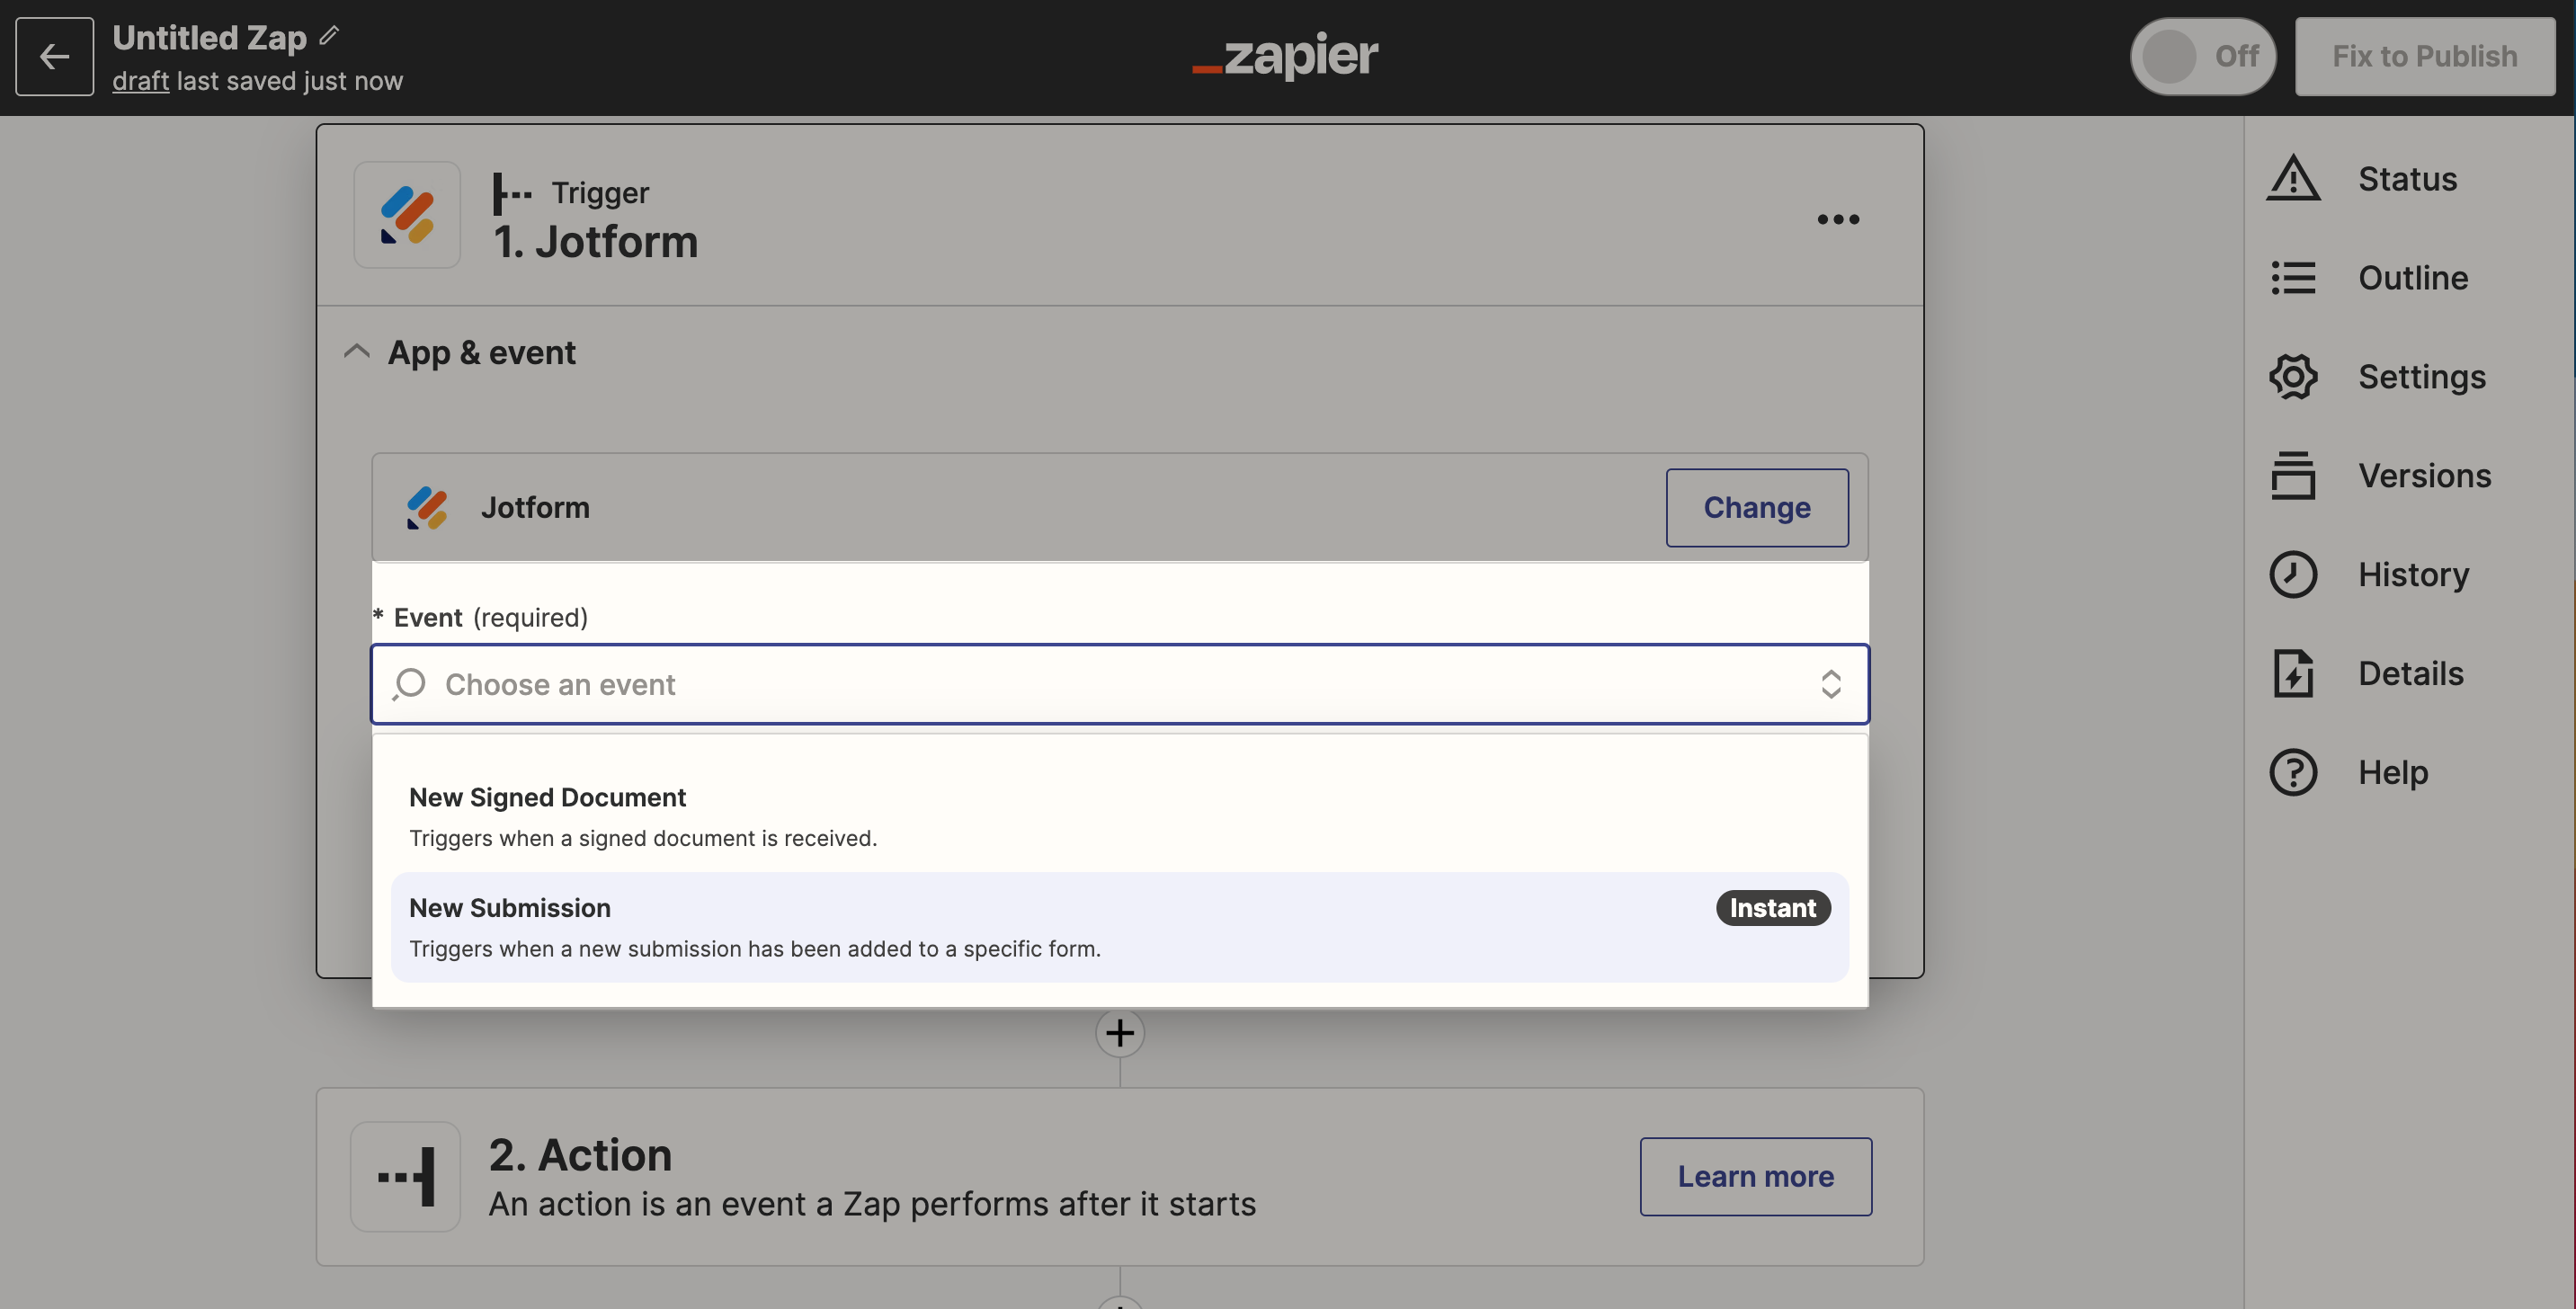Click the Choose an event search field
Viewport: 2576px width, 1309px height.
(x=1119, y=684)
